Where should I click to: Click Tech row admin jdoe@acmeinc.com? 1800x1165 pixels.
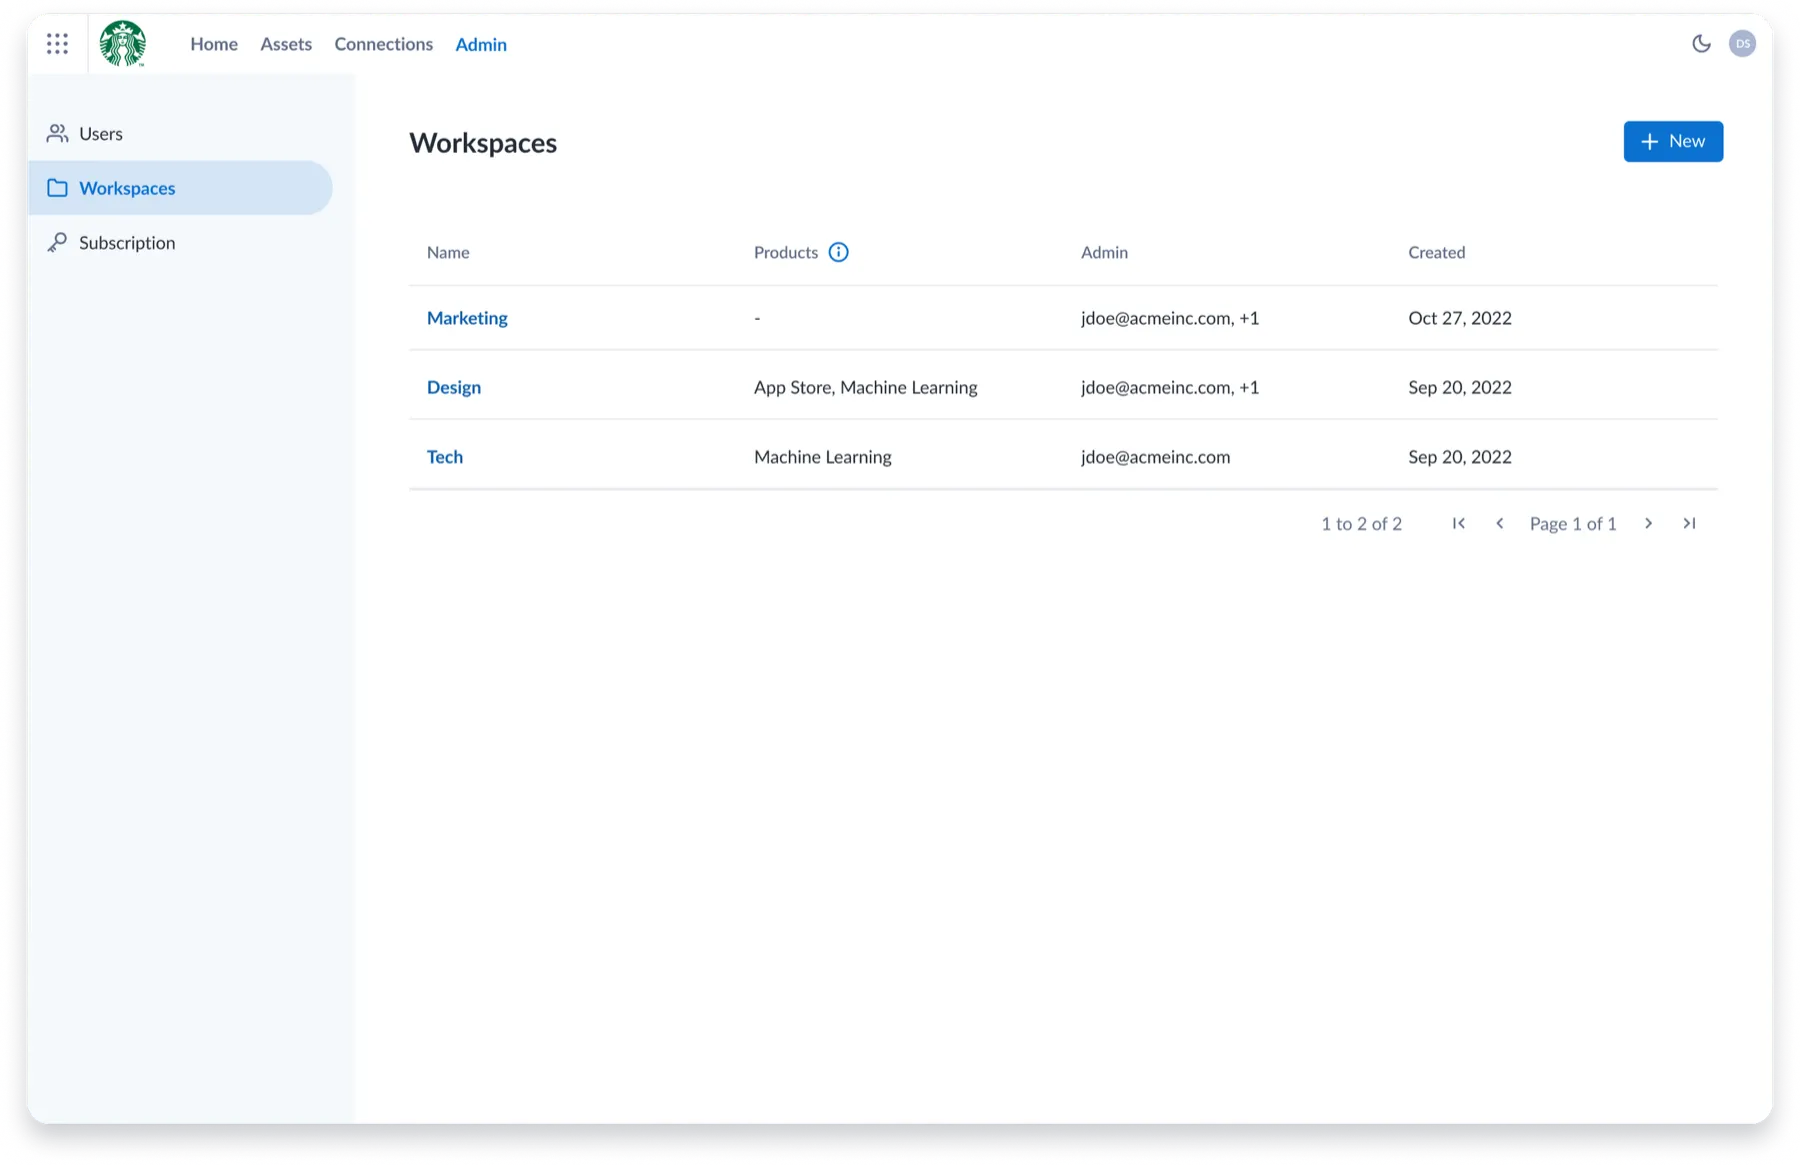(x=1156, y=457)
